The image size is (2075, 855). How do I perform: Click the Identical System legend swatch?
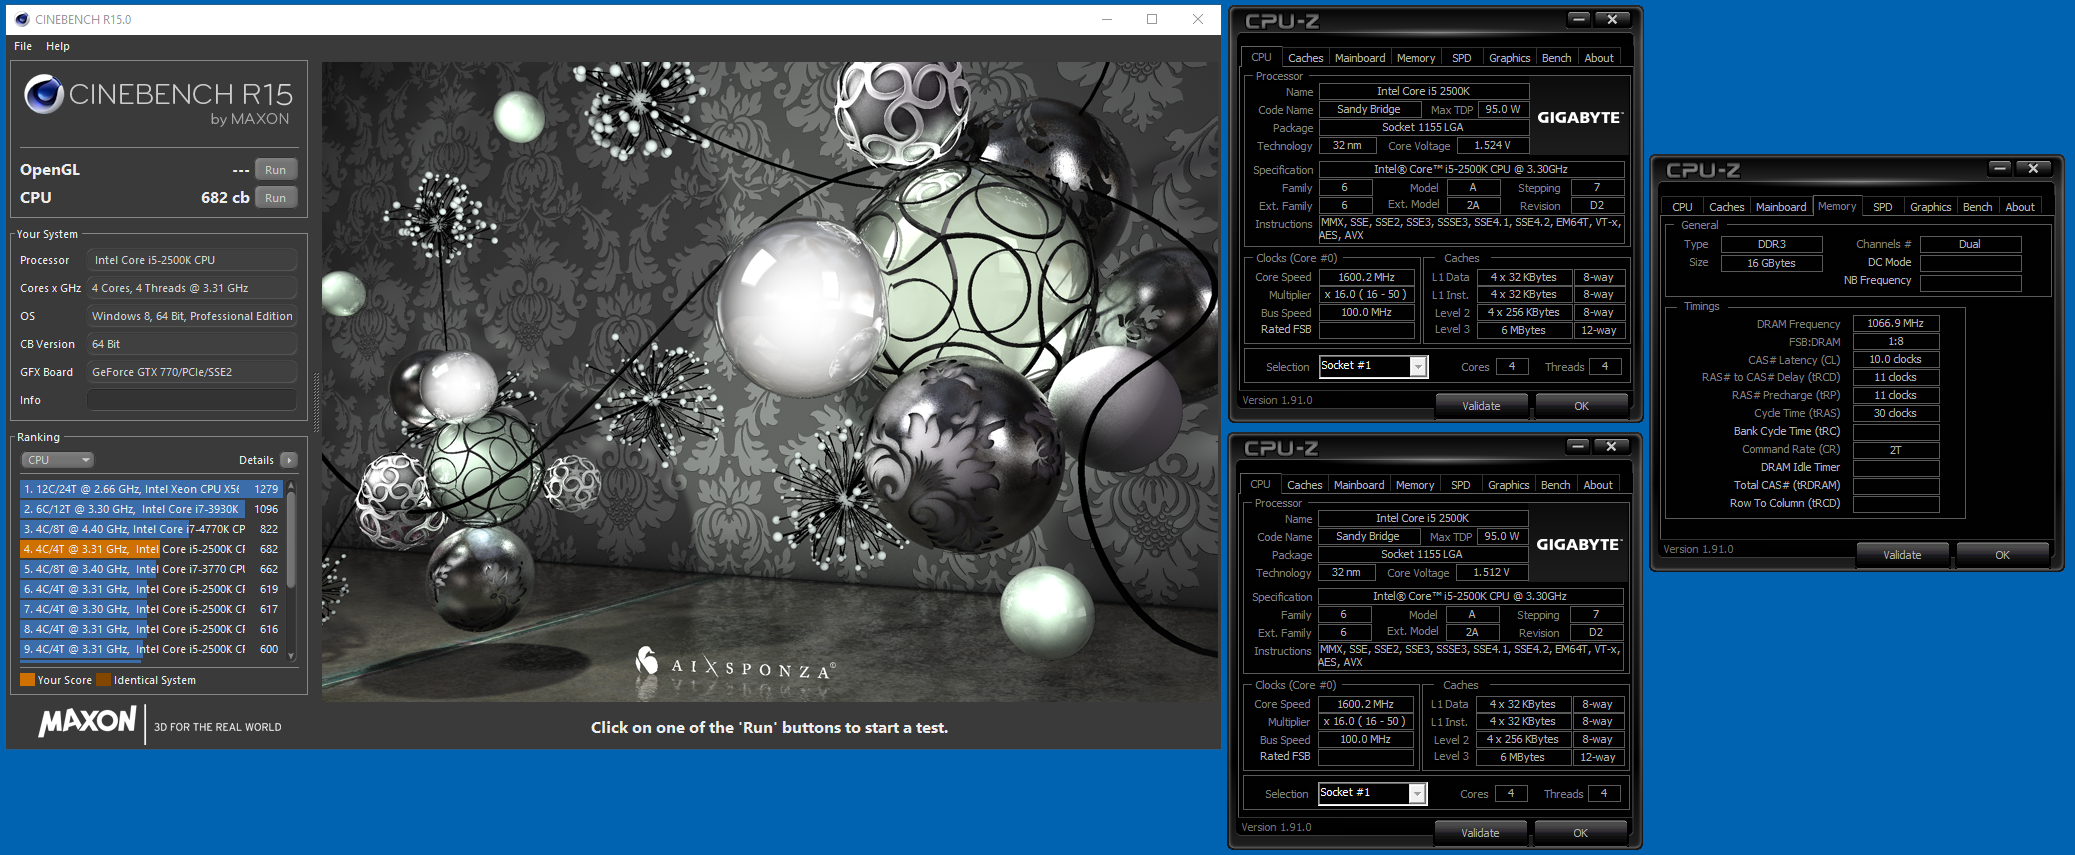tap(103, 680)
